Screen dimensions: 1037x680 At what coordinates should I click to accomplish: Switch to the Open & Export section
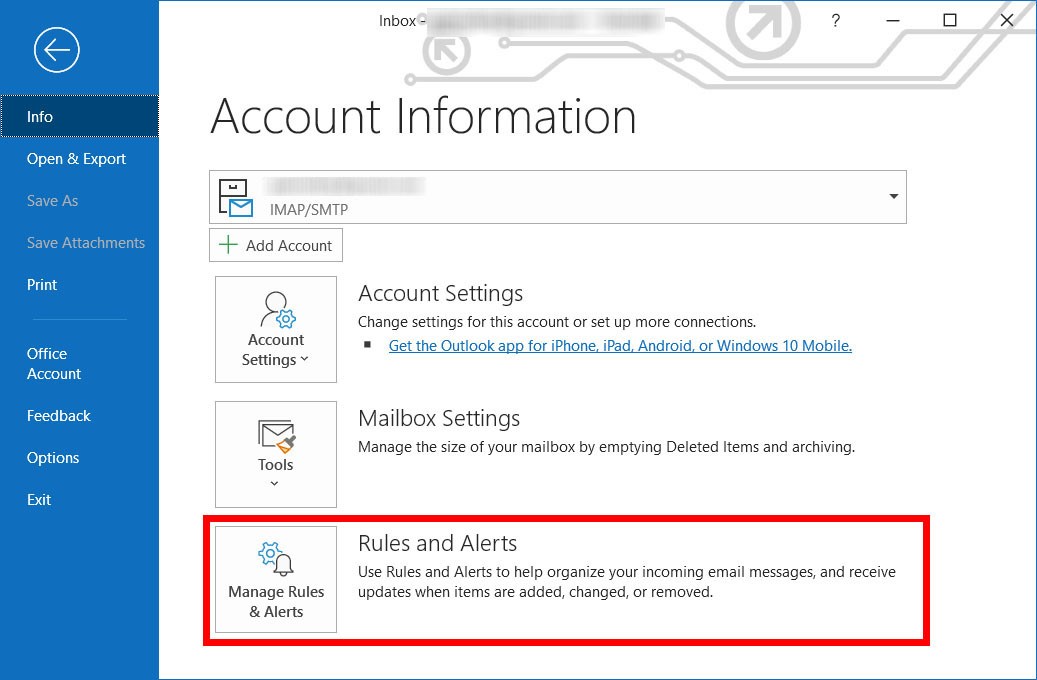76,158
